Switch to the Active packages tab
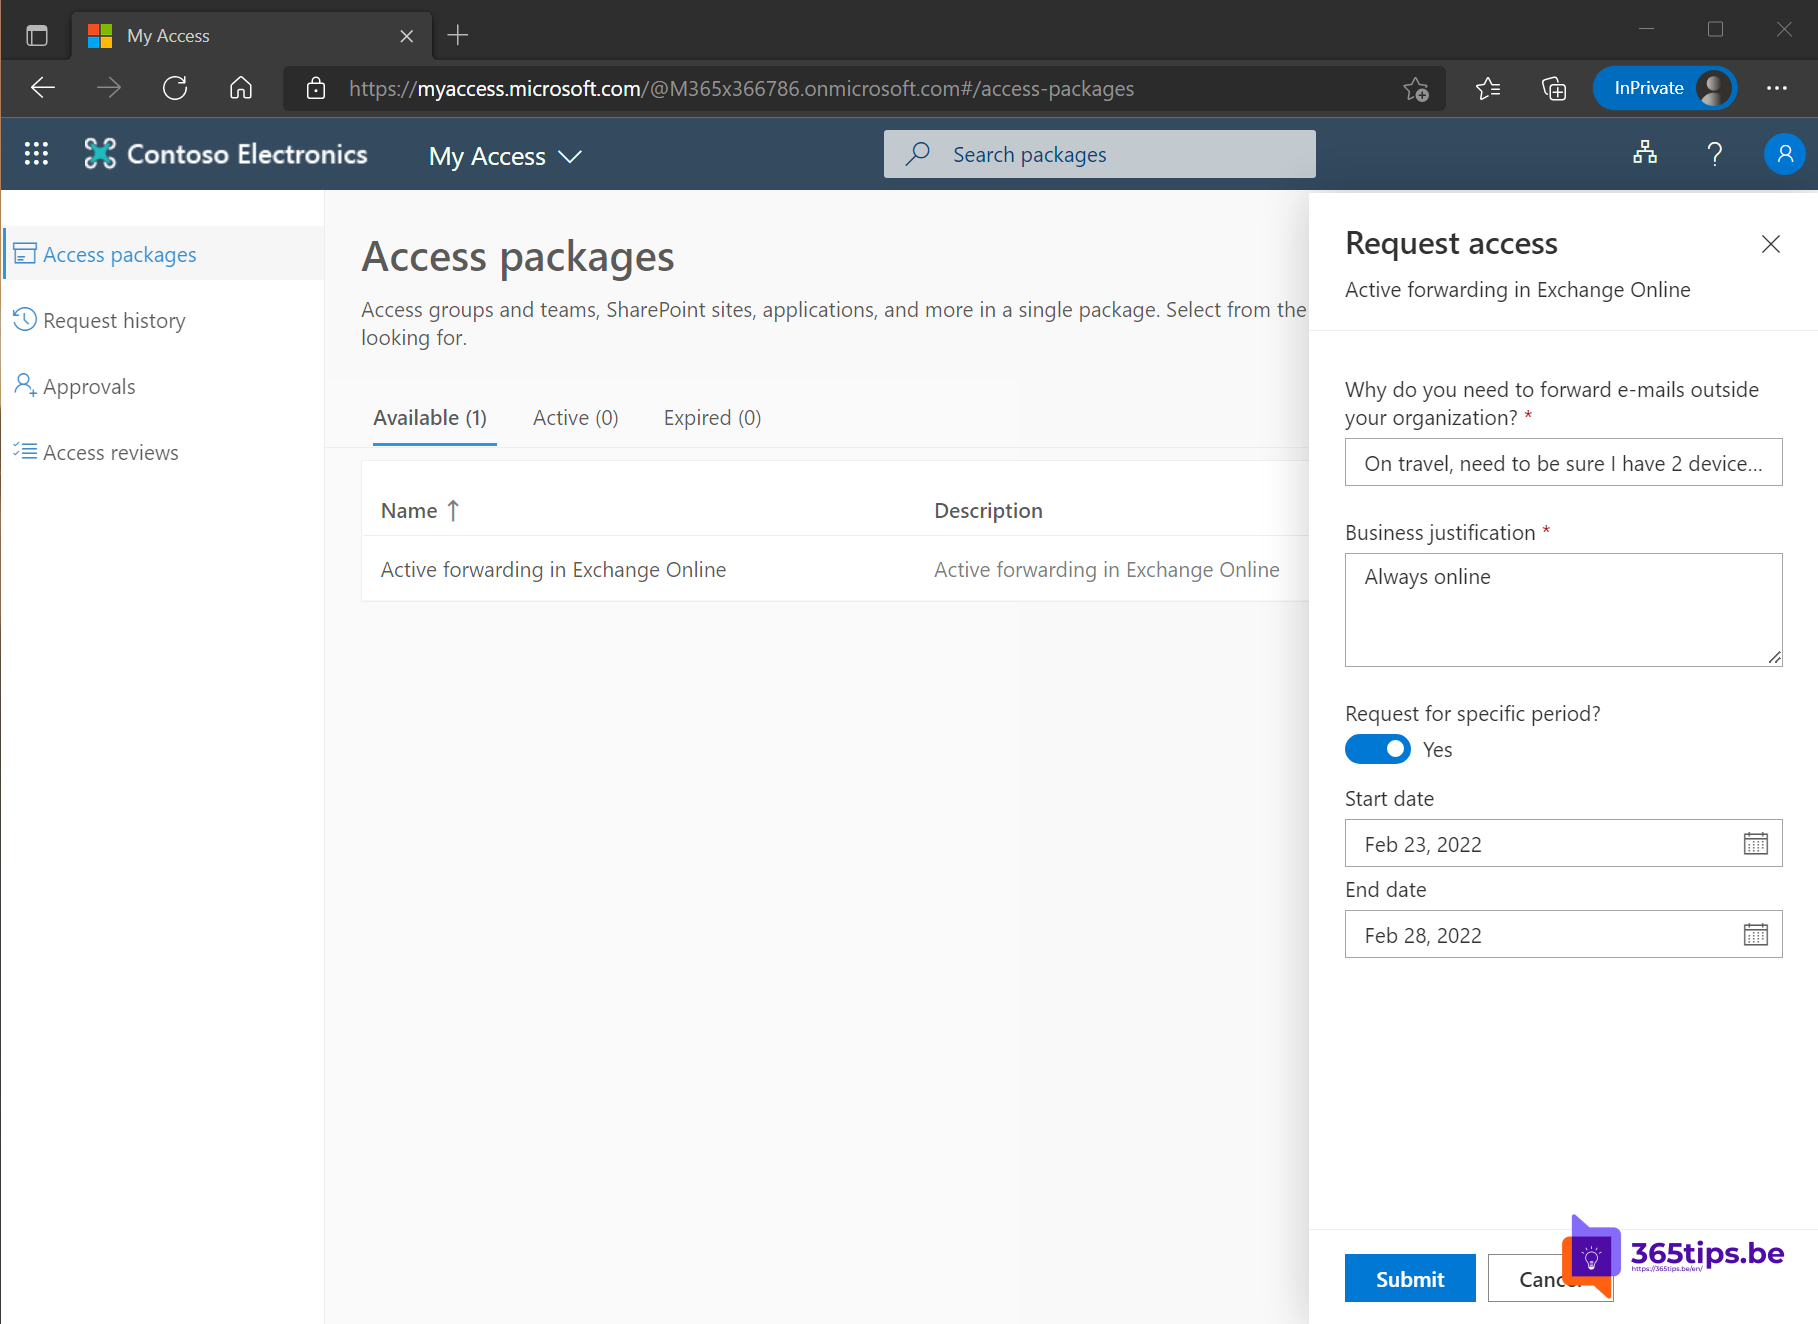 coord(575,418)
